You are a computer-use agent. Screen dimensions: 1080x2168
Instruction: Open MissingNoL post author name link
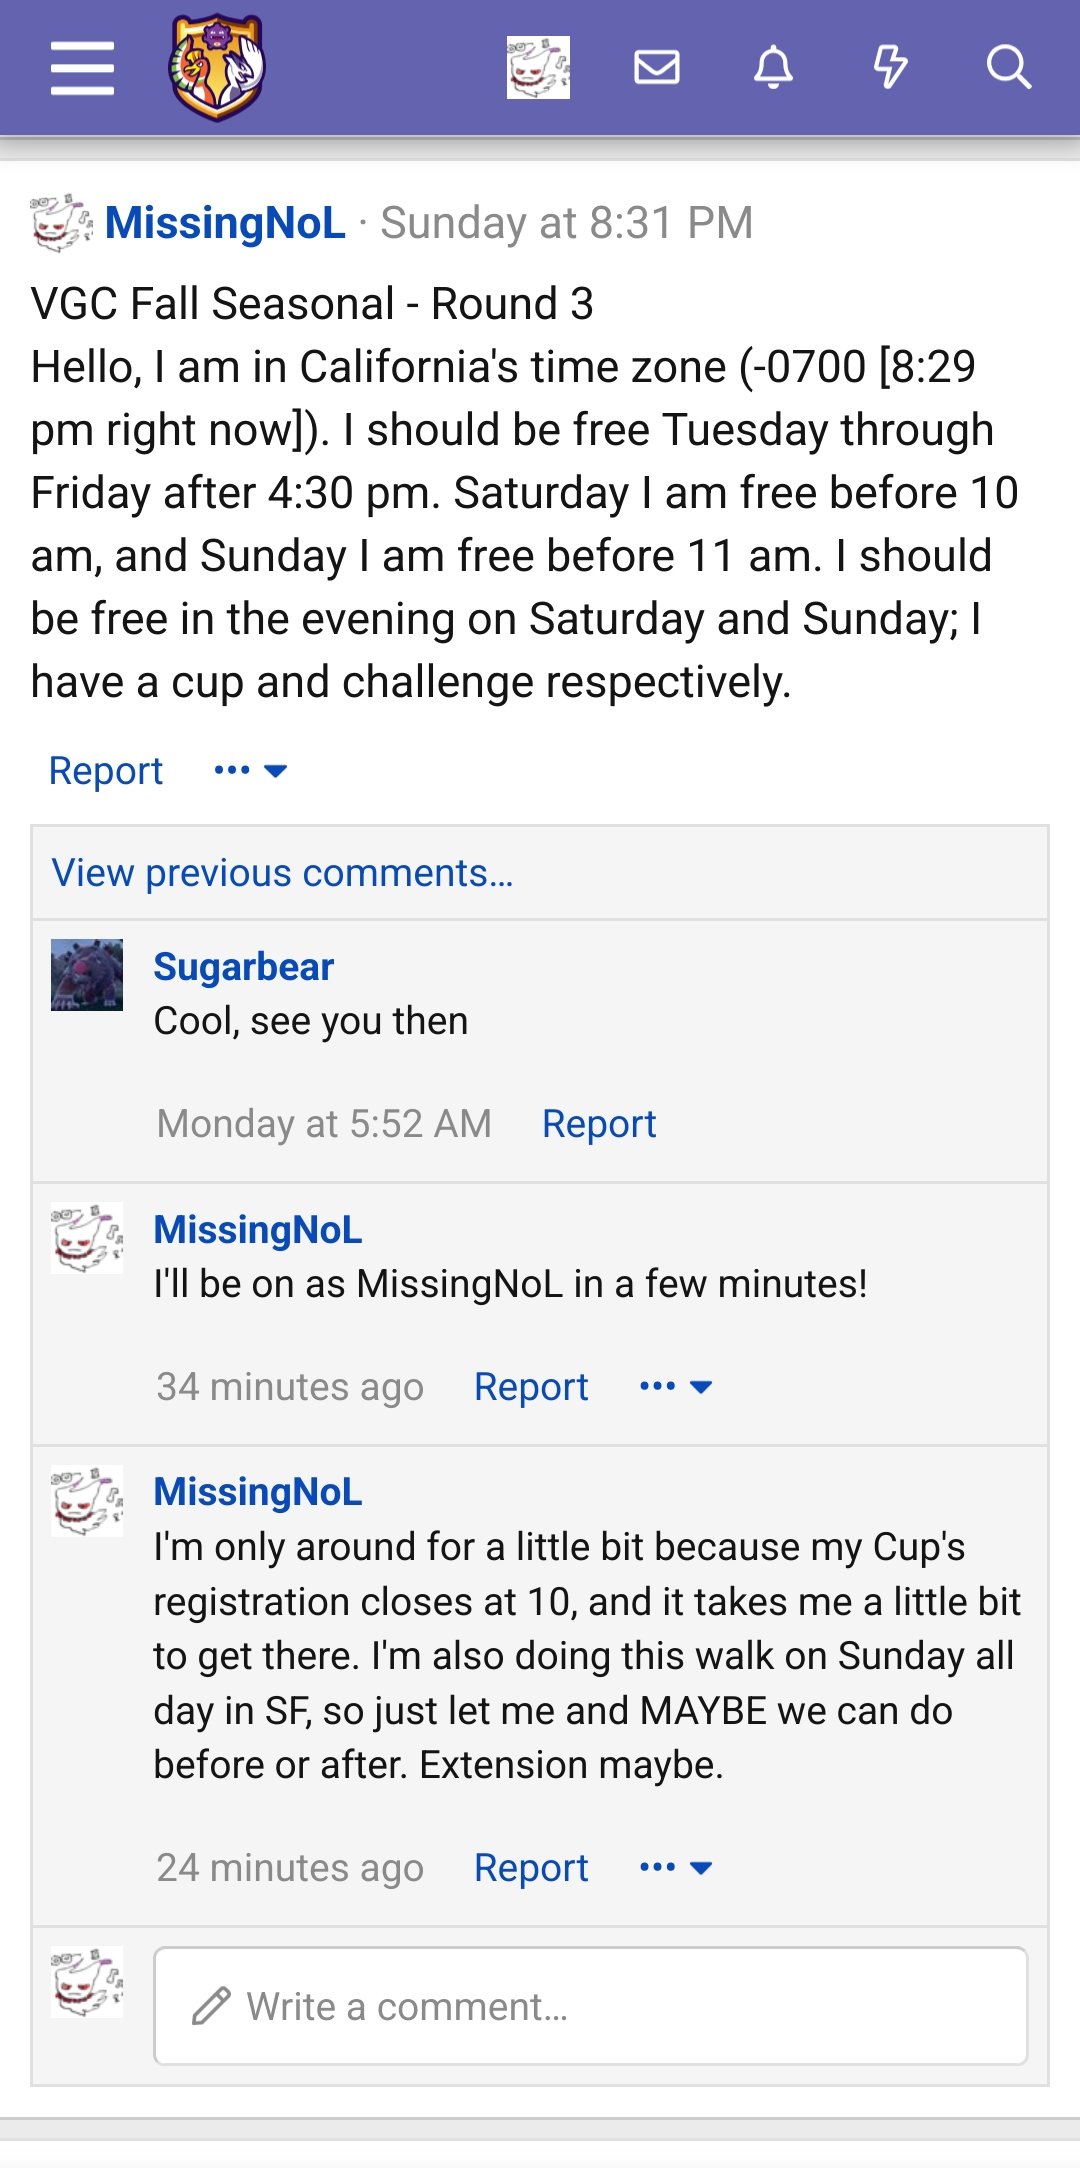point(225,222)
